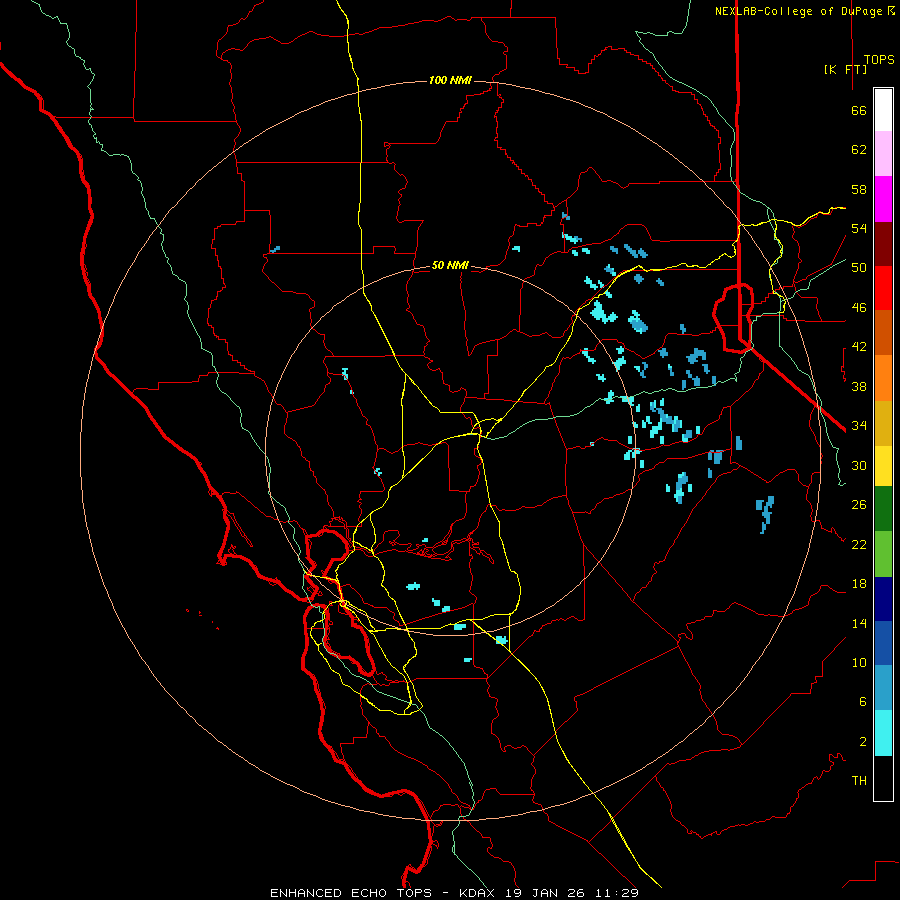Click legend value "6"
The image size is (900, 900).
(x=863, y=702)
